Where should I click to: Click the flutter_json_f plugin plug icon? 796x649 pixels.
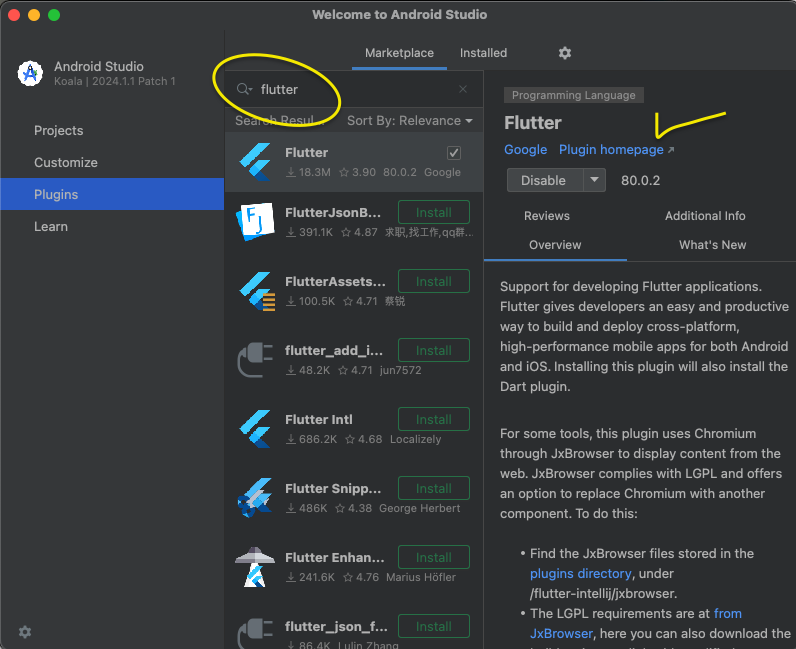click(255, 633)
